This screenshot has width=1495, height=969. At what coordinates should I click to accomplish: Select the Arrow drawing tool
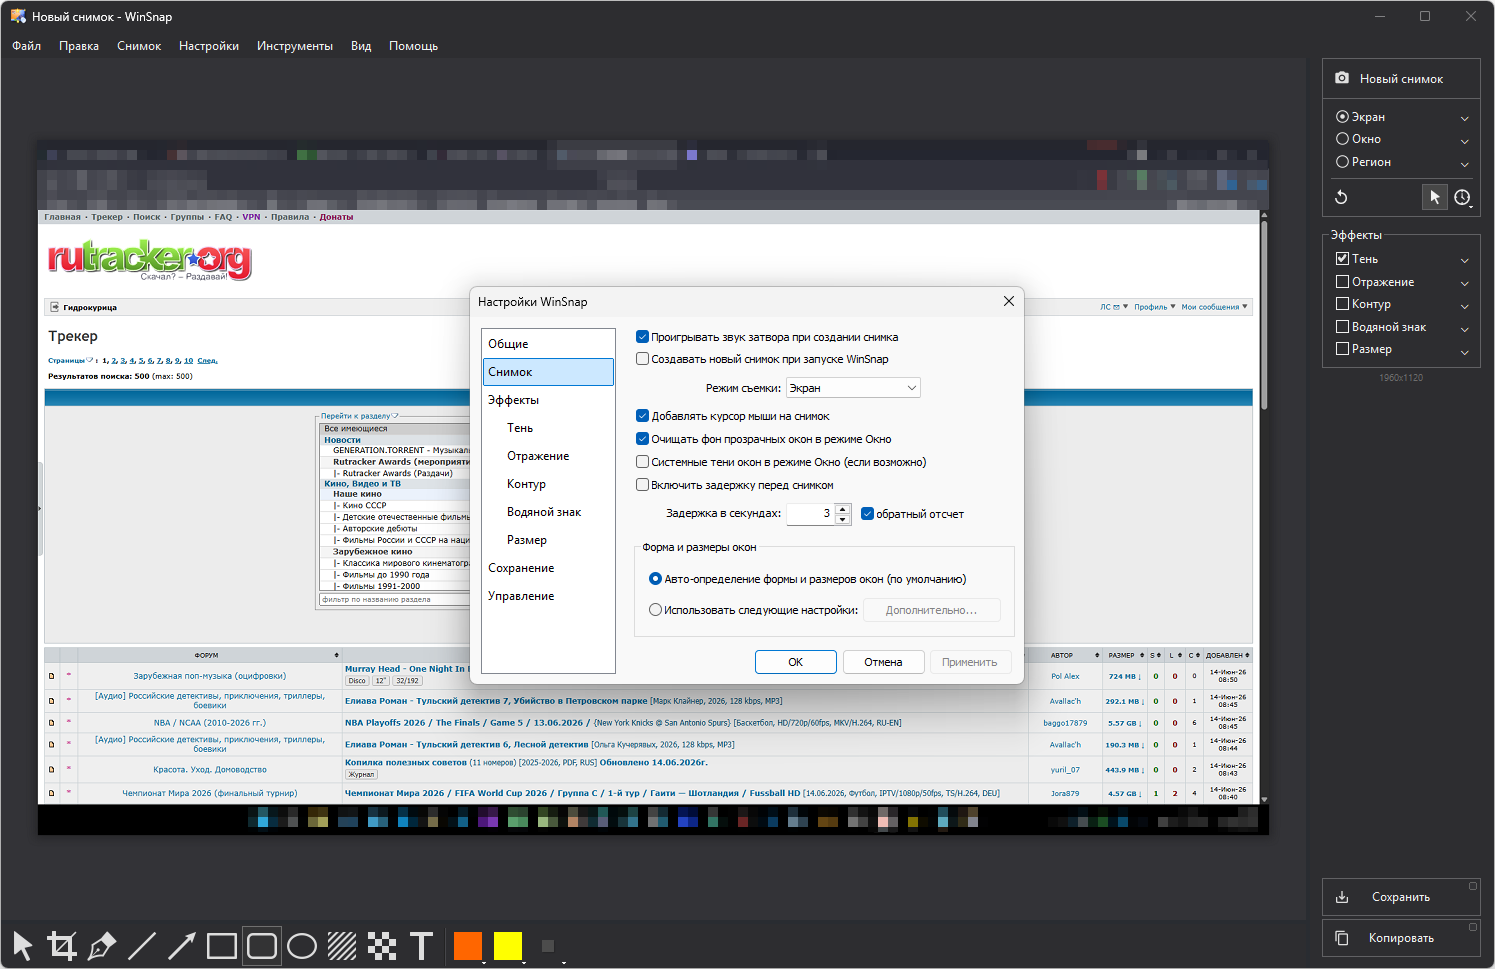click(x=182, y=945)
